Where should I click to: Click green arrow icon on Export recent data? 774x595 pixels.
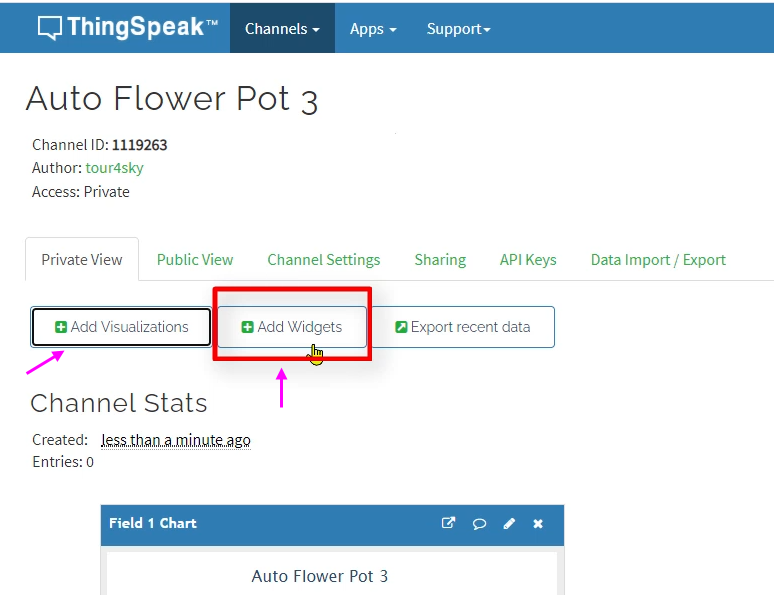[401, 327]
